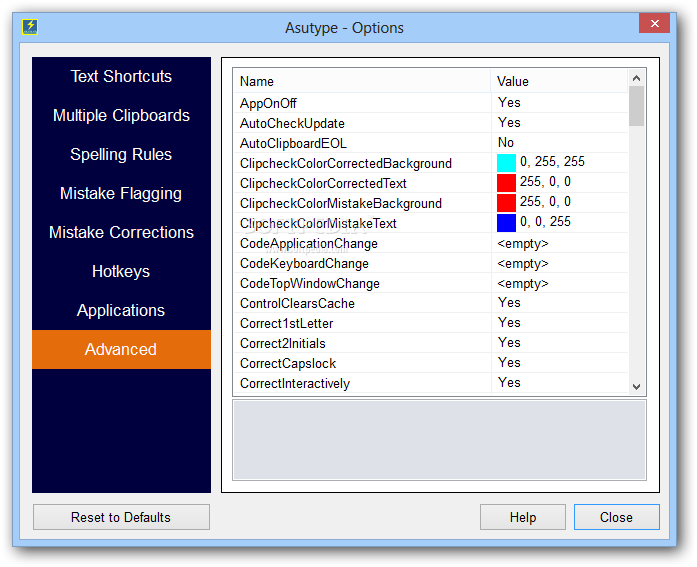Screen dimensions: 697x567
Task: Click the Yes value of CorrectInteractively
Action: [509, 383]
